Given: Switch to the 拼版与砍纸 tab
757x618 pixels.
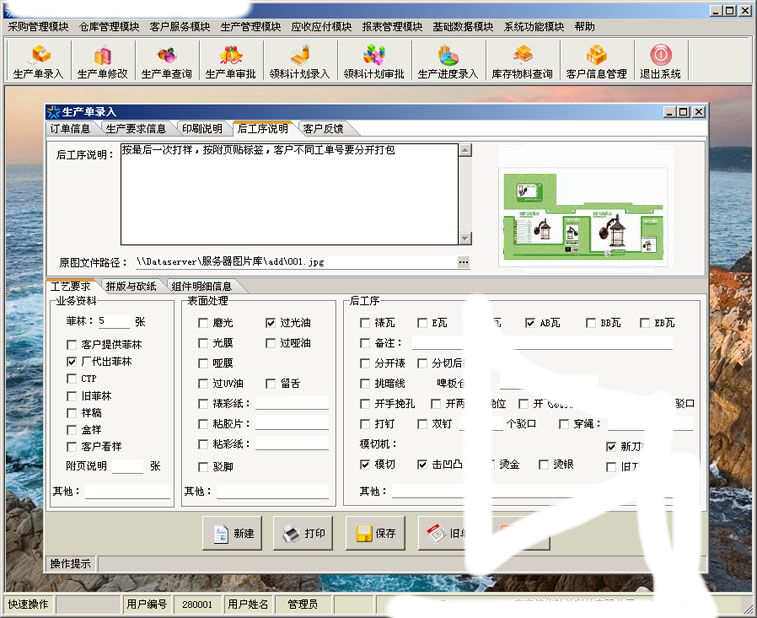Looking at the screenshot, I should 131,286.
